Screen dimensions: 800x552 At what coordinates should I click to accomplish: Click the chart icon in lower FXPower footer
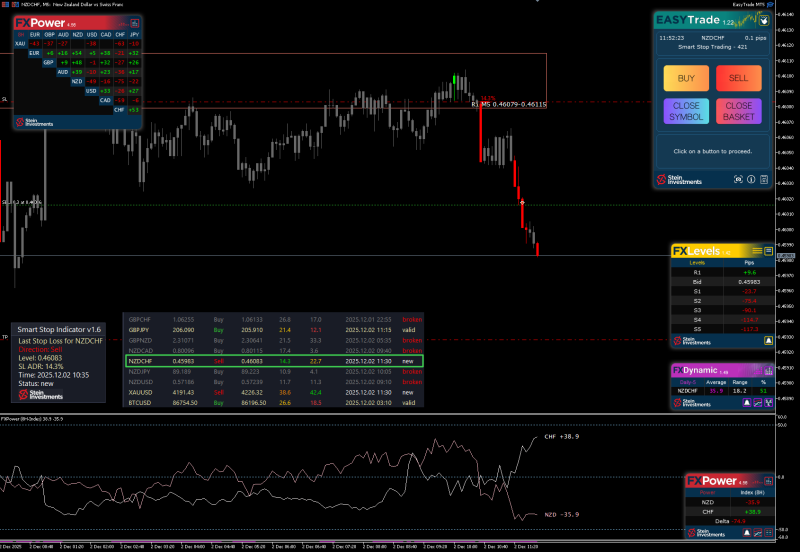(758, 533)
